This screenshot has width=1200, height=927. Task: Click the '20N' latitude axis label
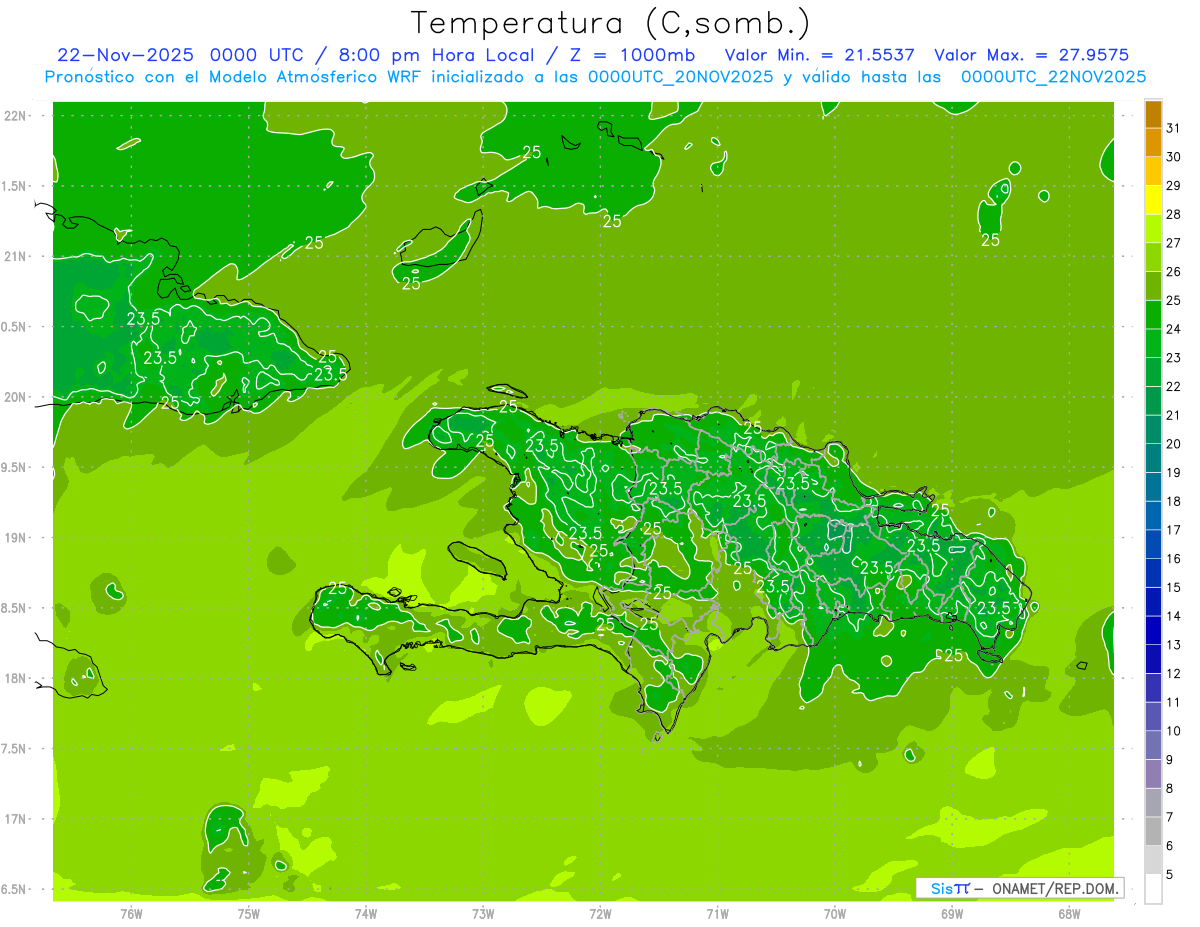pyautogui.click(x=15, y=397)
